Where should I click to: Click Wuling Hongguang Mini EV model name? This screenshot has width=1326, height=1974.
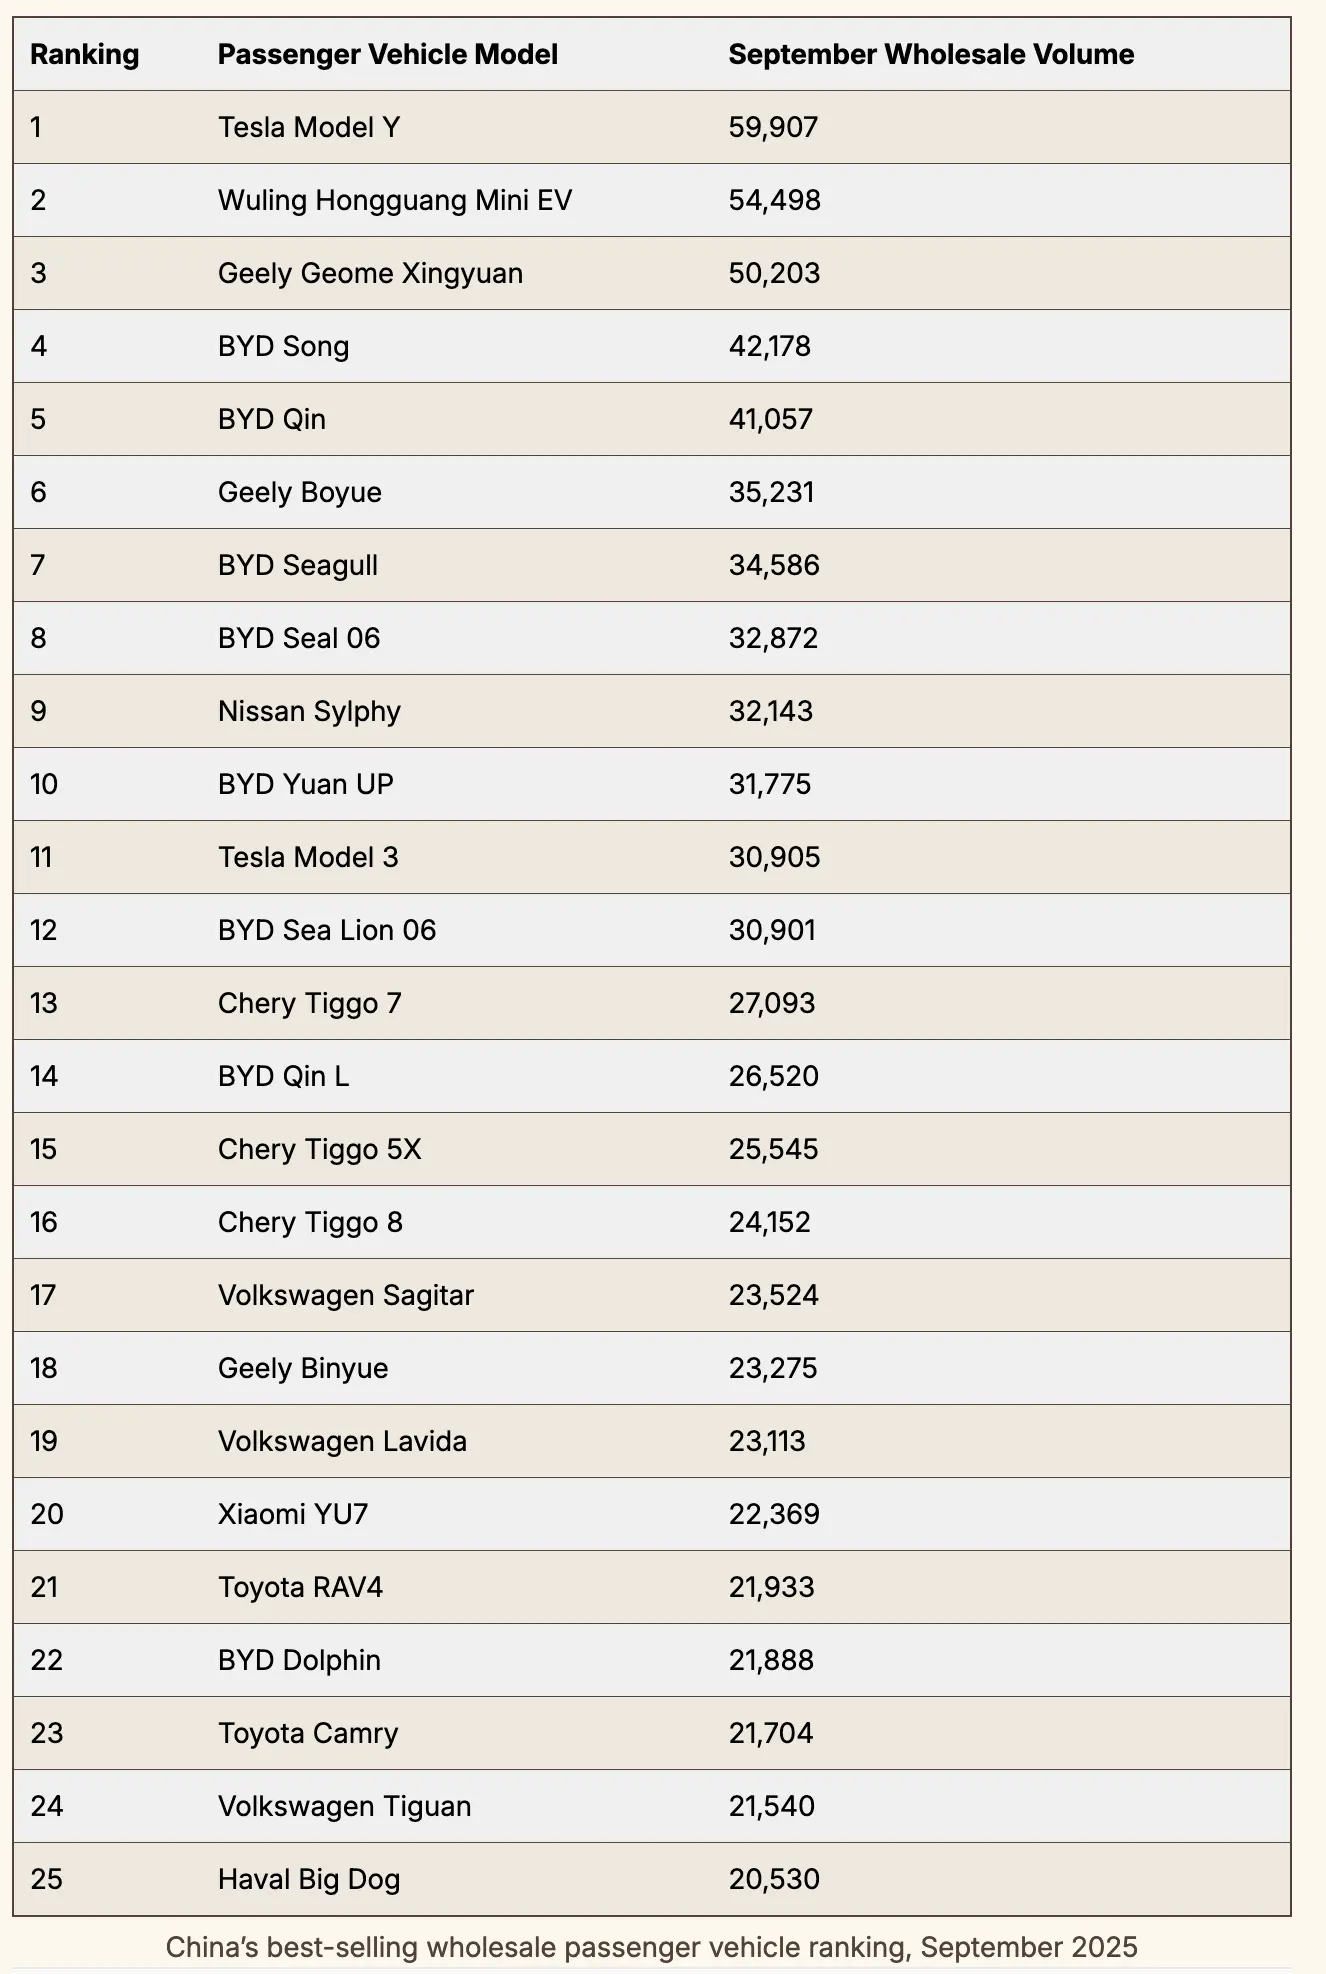395,201
